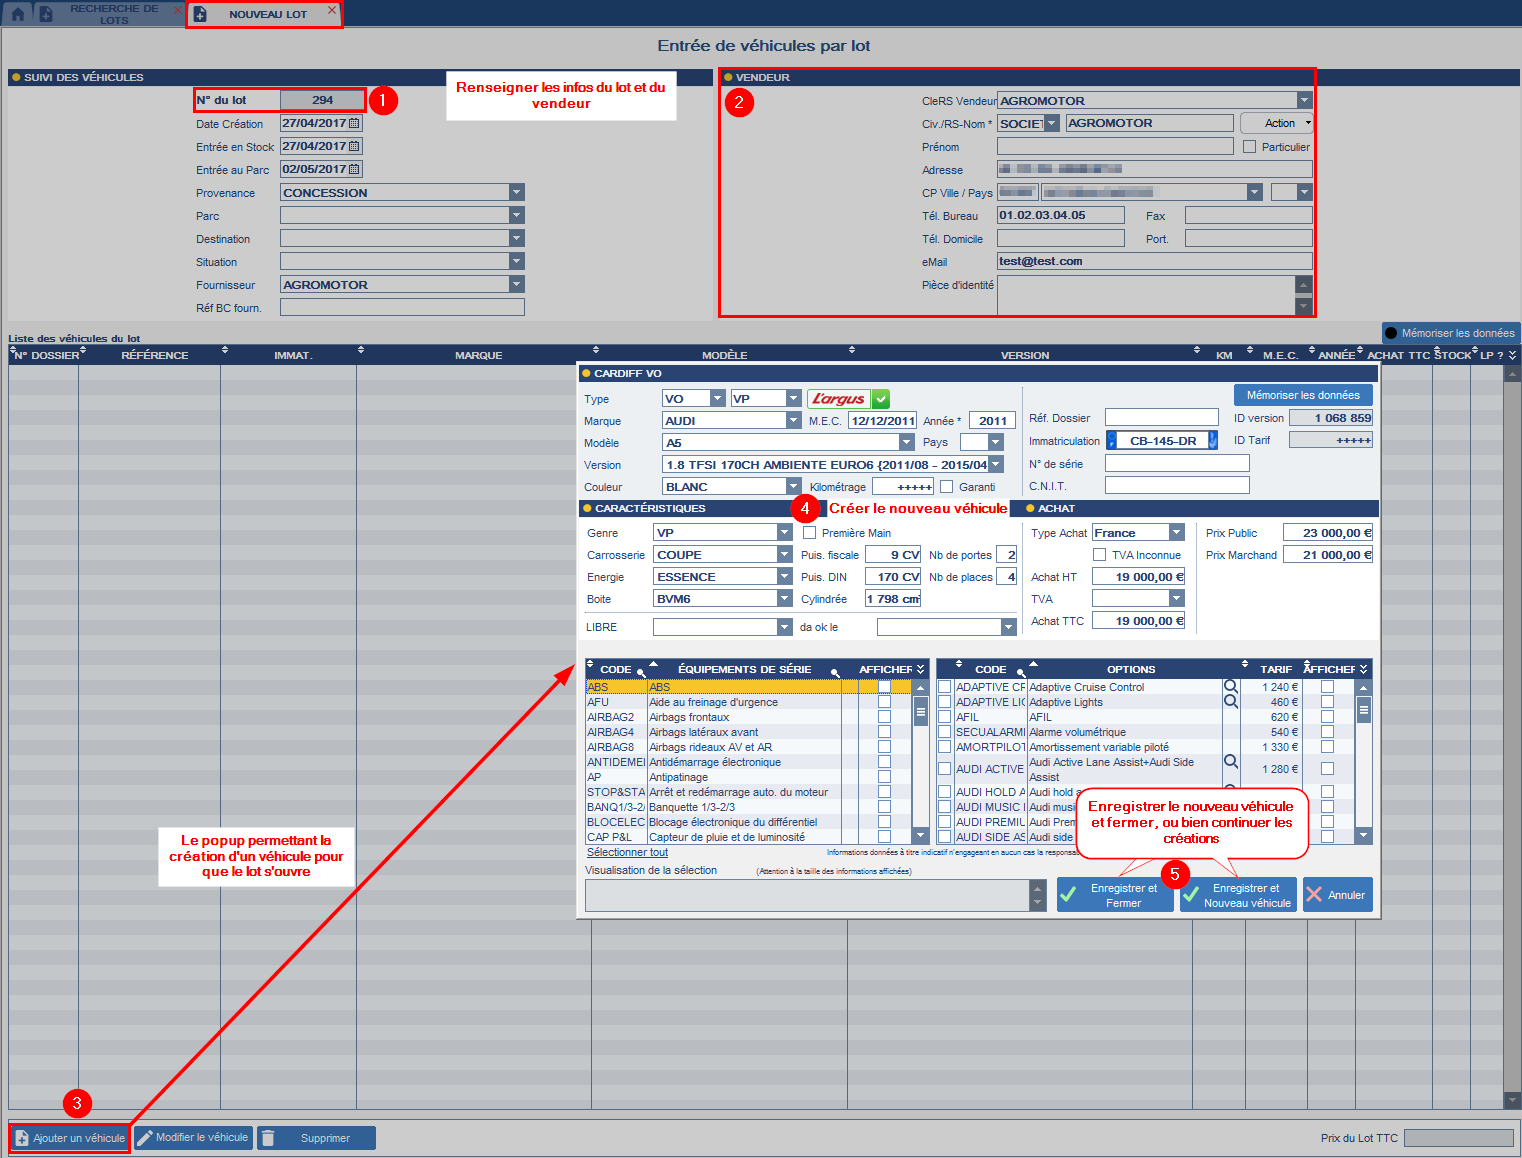Check Afficher box for ABS equipment
1522x1158 pixels.
pos(884,687)
